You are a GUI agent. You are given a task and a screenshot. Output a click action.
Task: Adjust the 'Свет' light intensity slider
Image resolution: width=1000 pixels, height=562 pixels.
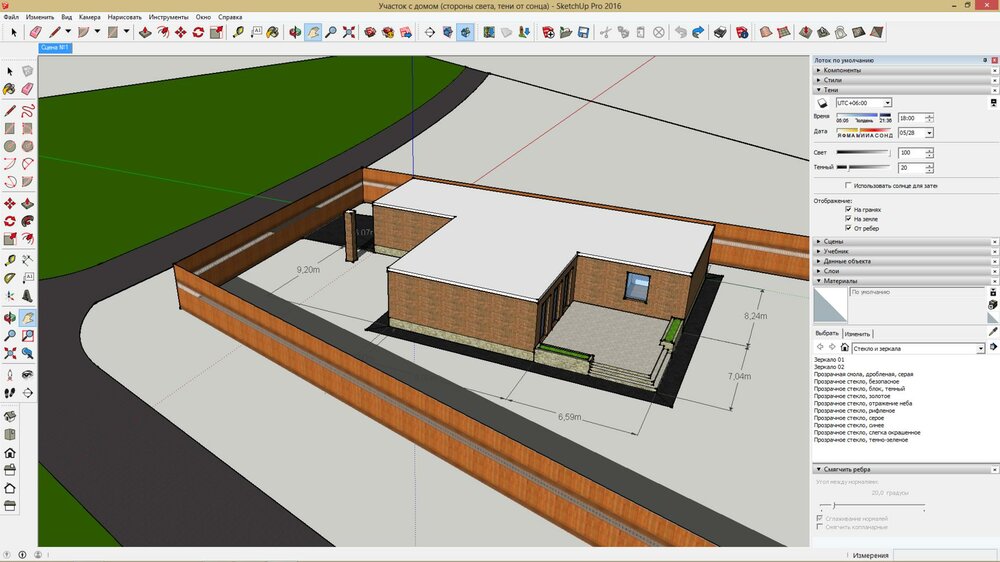pyautogui.click(x=862, y=153)
